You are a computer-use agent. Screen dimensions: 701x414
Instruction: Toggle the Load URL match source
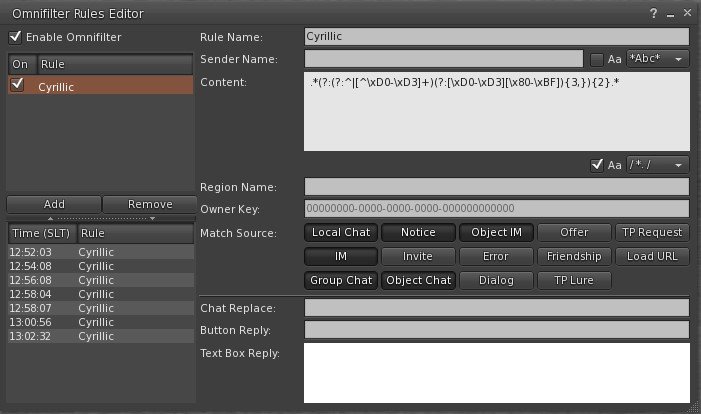pyautogui.click(x=652, y=257)
